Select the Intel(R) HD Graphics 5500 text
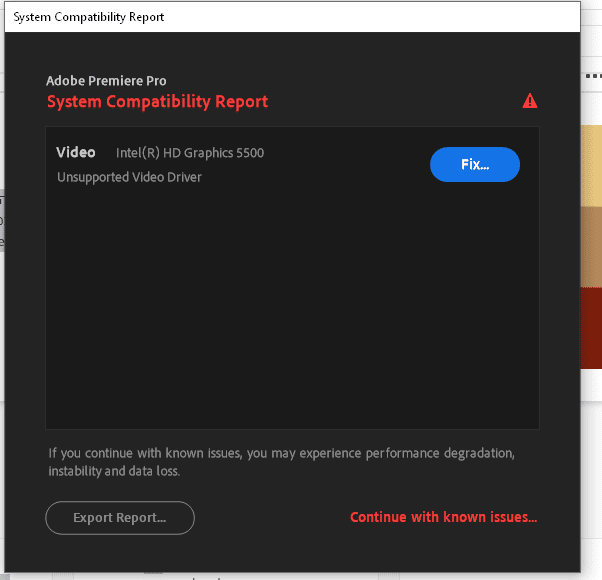602x580 pixels. pyautogui.click(x=190, y=153)
